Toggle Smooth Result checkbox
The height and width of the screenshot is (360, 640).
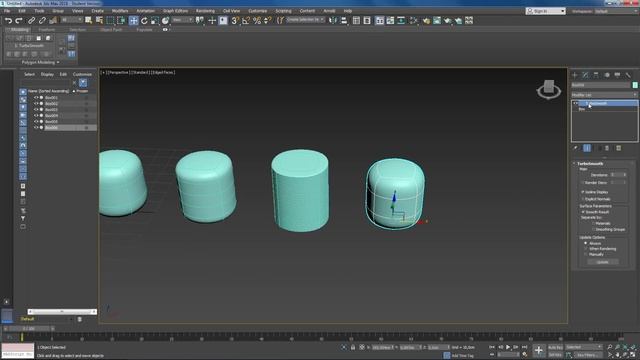point(583,212)
